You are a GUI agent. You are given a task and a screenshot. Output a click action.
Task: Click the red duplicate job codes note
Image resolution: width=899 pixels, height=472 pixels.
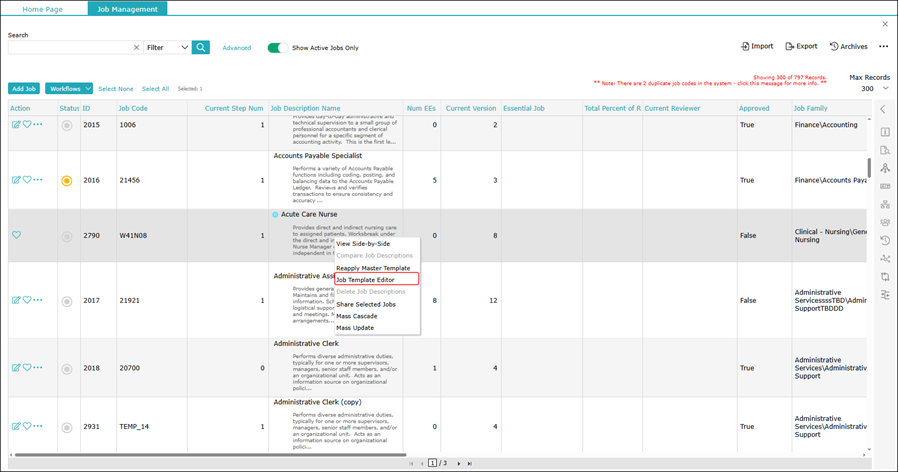click(x=710, y=83)
